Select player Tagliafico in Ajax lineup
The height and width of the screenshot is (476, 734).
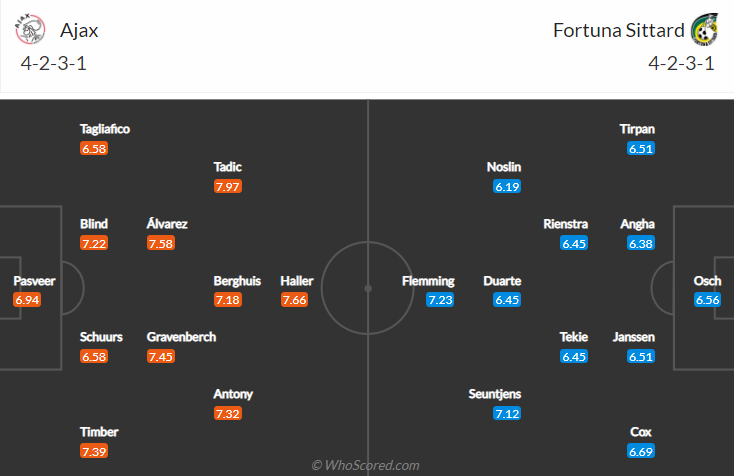click(x=105, y=129)
